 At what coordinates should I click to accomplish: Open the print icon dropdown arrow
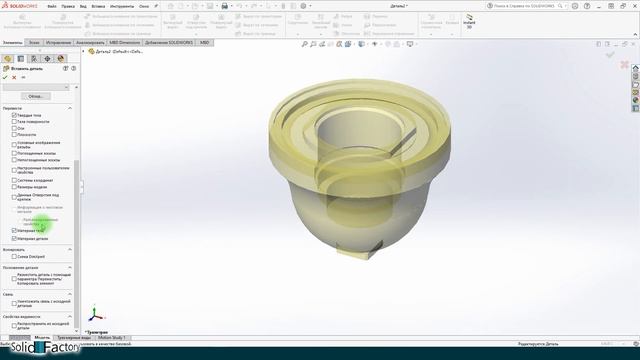click(x=231, y=6)
